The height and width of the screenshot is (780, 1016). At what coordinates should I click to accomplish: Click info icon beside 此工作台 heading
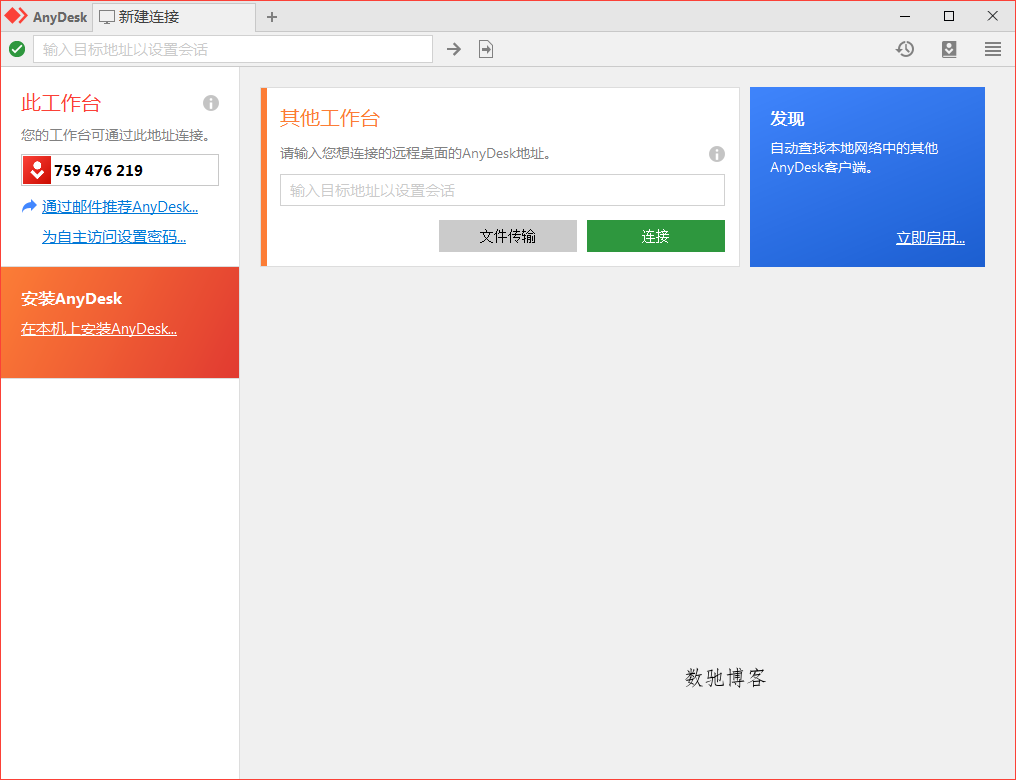coord(211,103)
